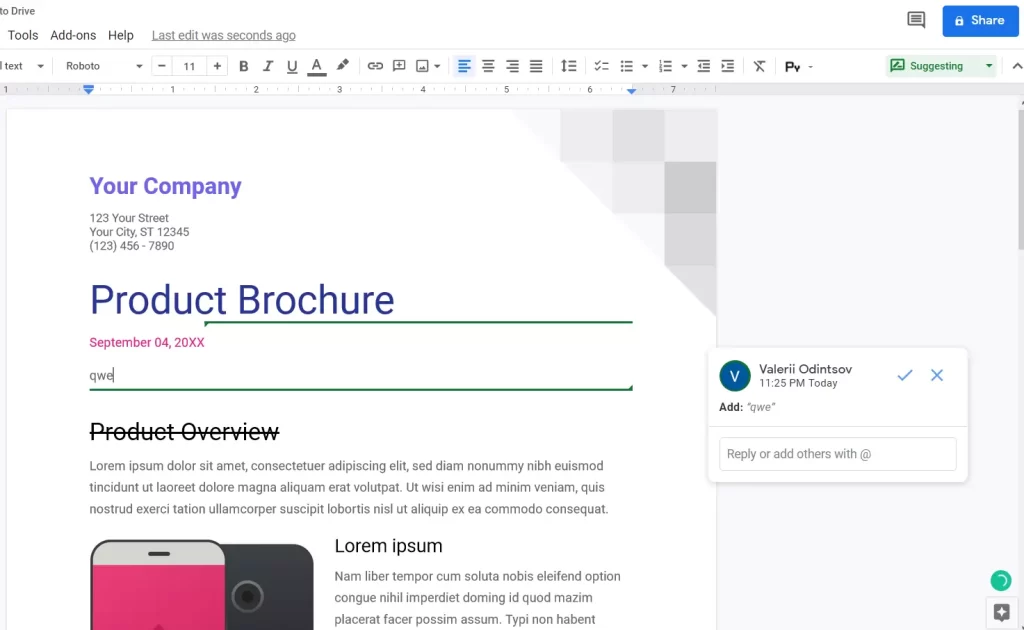Viewport: 1024px width, 630px height.
Task: Click the right indent marker on the ruler
Action: tap(632, 91)
